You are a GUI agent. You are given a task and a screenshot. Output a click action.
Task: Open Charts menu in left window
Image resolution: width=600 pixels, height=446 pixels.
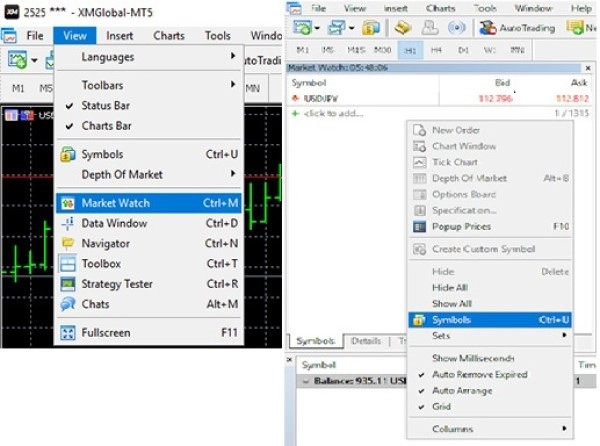click(169, 36)
